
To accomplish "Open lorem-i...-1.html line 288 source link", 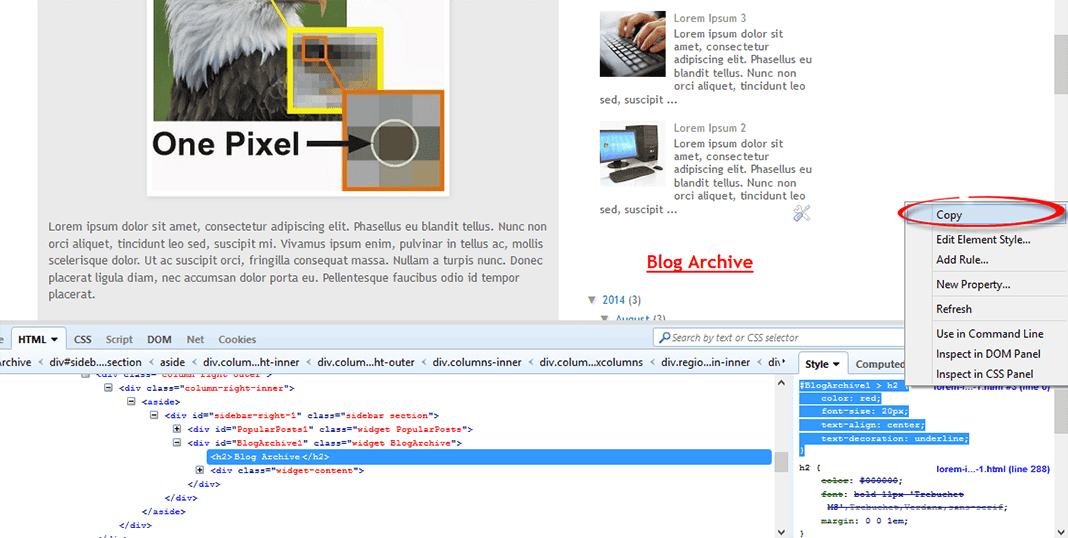I will (992, 469).
